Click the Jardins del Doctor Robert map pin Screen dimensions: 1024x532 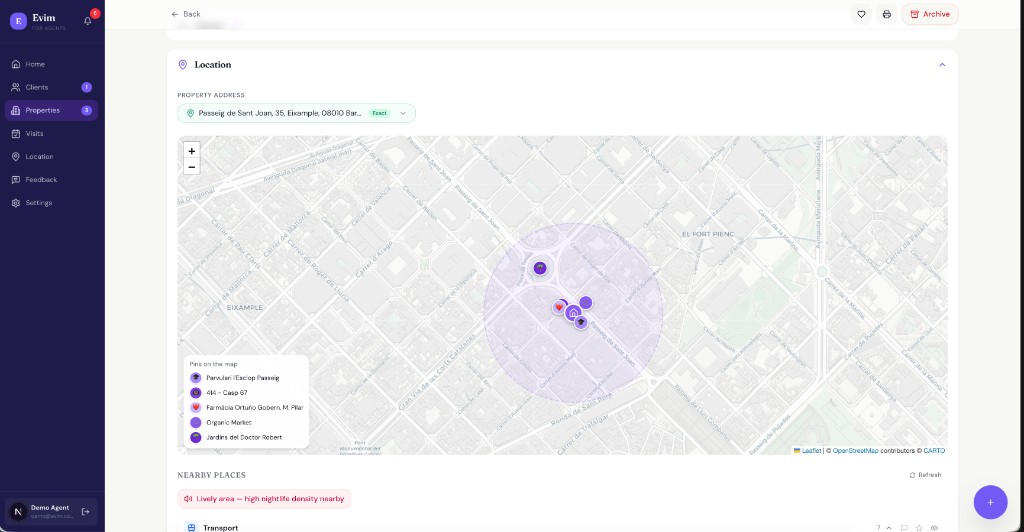(540, 268)
